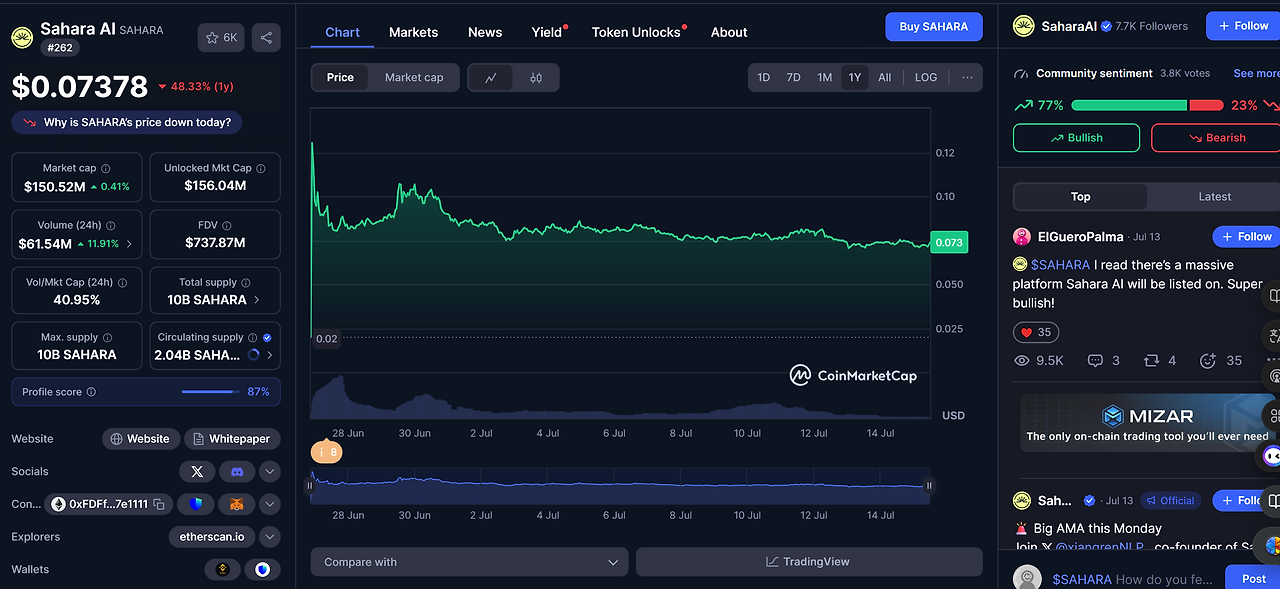The height and width of the screenshot is (589, 1280).
Task: Click the Sahara AI coin logo
Action: coord(22,38)
